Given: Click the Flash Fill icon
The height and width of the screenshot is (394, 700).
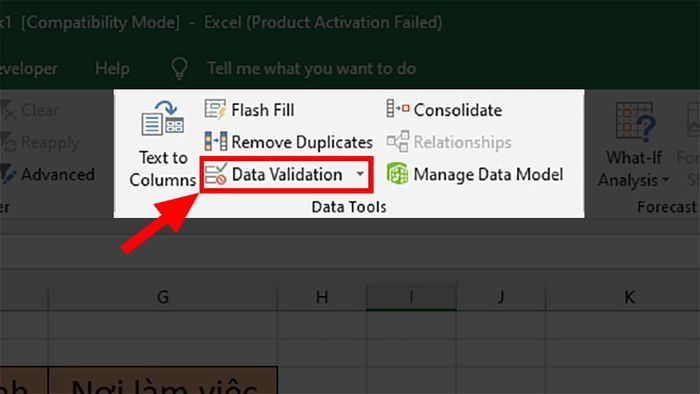Looking at the screenshot, I should pos(215,109).
